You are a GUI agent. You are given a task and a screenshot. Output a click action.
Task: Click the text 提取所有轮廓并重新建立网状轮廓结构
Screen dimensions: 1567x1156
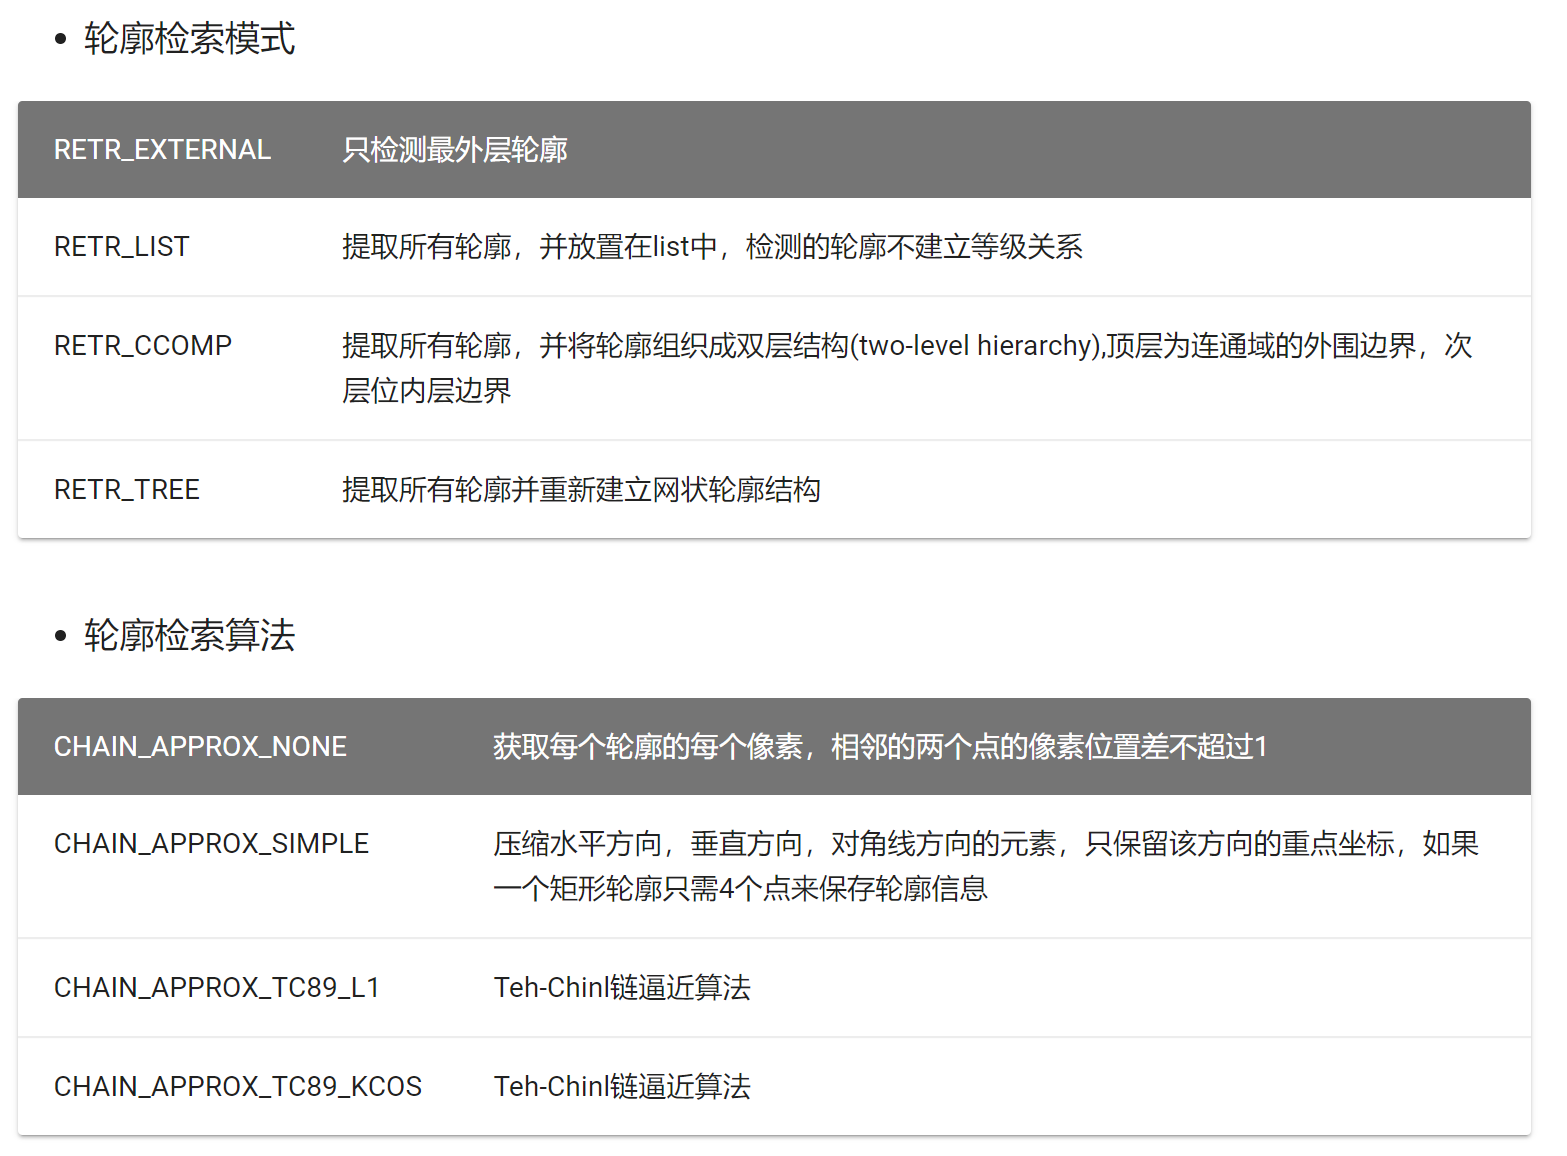(x=581, y=490)
